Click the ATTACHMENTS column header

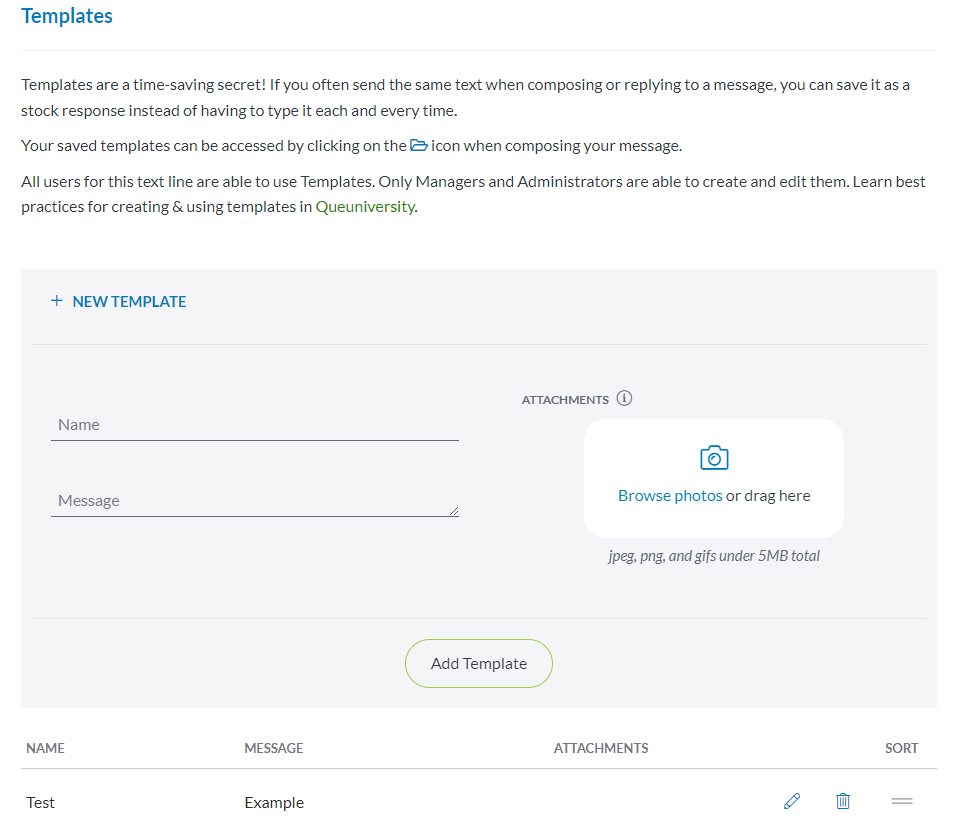tap(600, 748)
